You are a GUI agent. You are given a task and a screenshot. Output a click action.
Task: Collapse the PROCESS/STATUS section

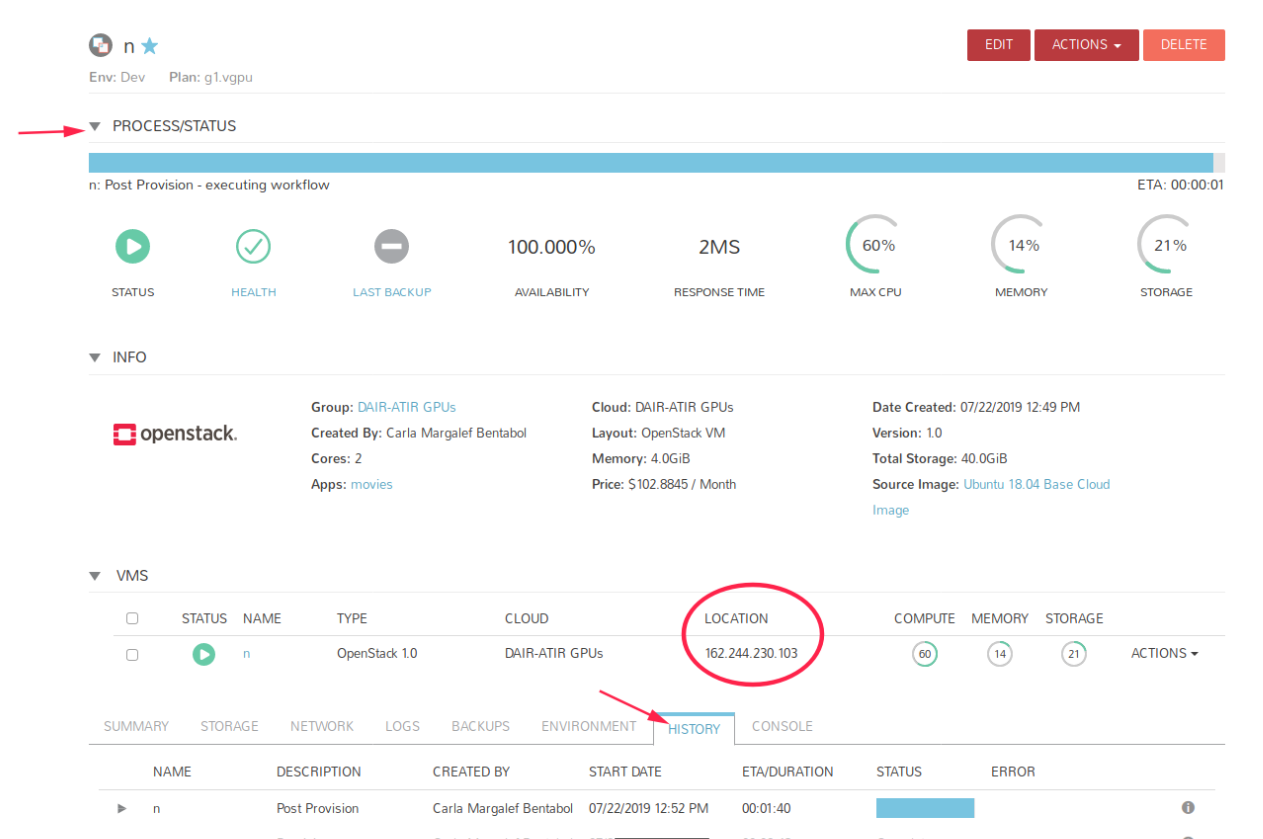tap(96, 127)
